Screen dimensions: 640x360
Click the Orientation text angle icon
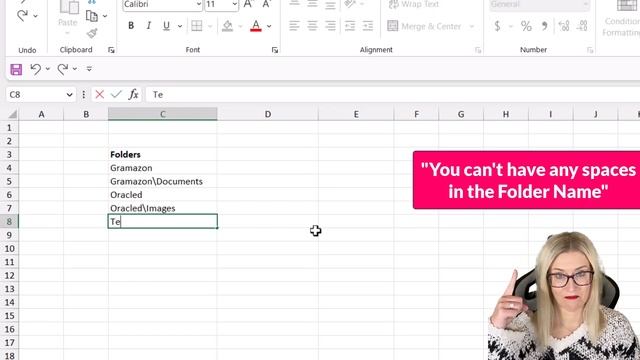(x=350, y=4)
